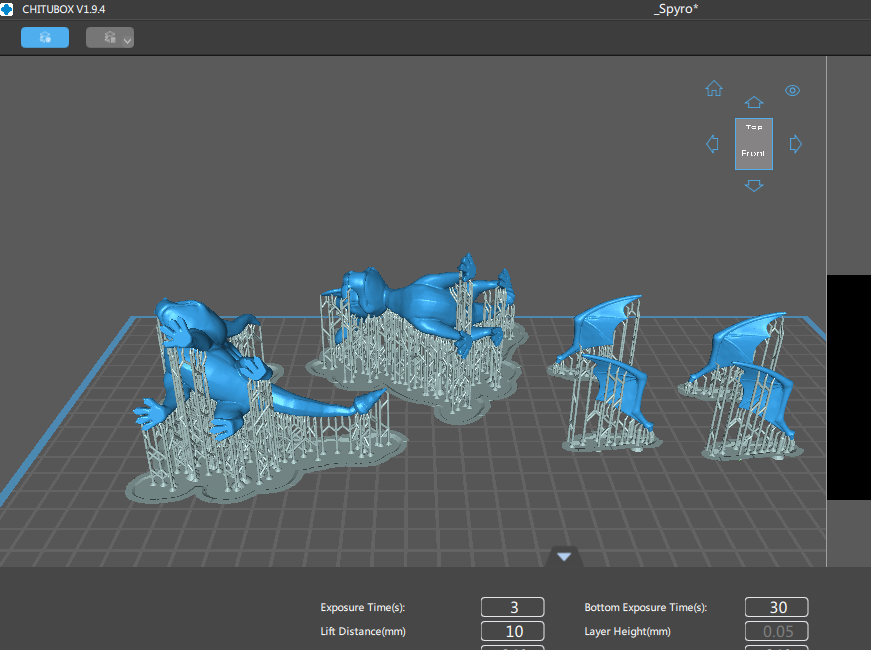Toggle the eye perspective view icon

[792, 90]
